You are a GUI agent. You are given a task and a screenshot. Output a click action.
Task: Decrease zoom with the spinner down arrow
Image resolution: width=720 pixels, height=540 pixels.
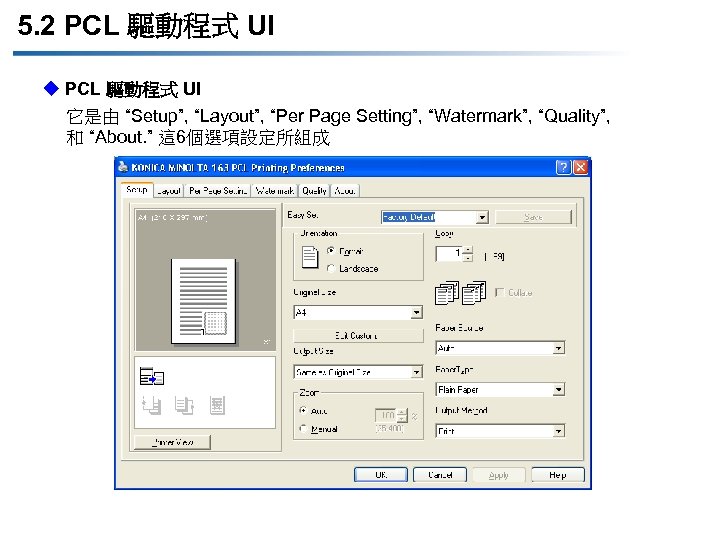(402, 419)
